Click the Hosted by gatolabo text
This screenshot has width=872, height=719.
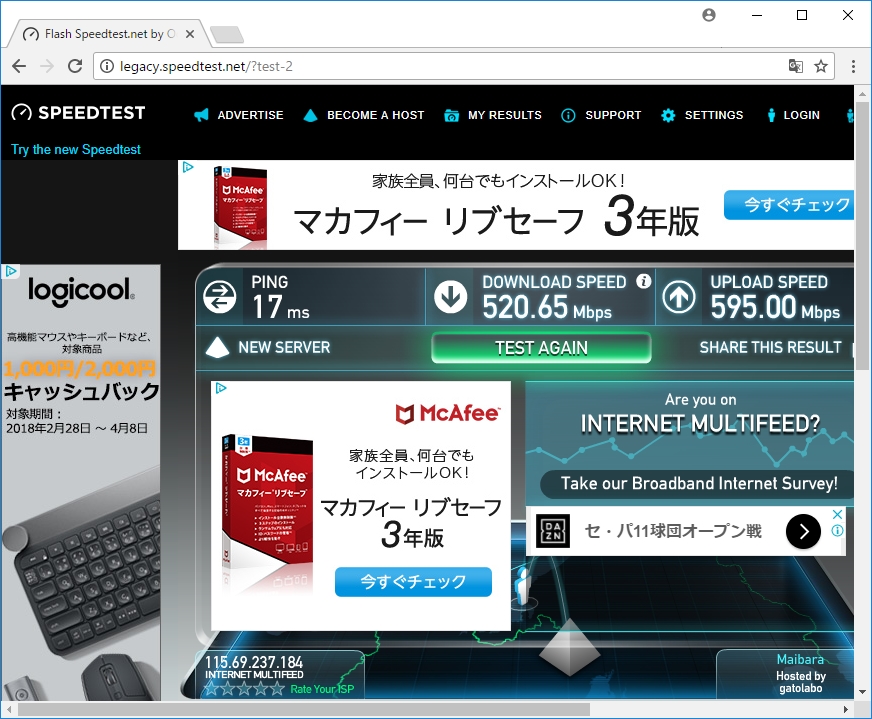[801, 682]
